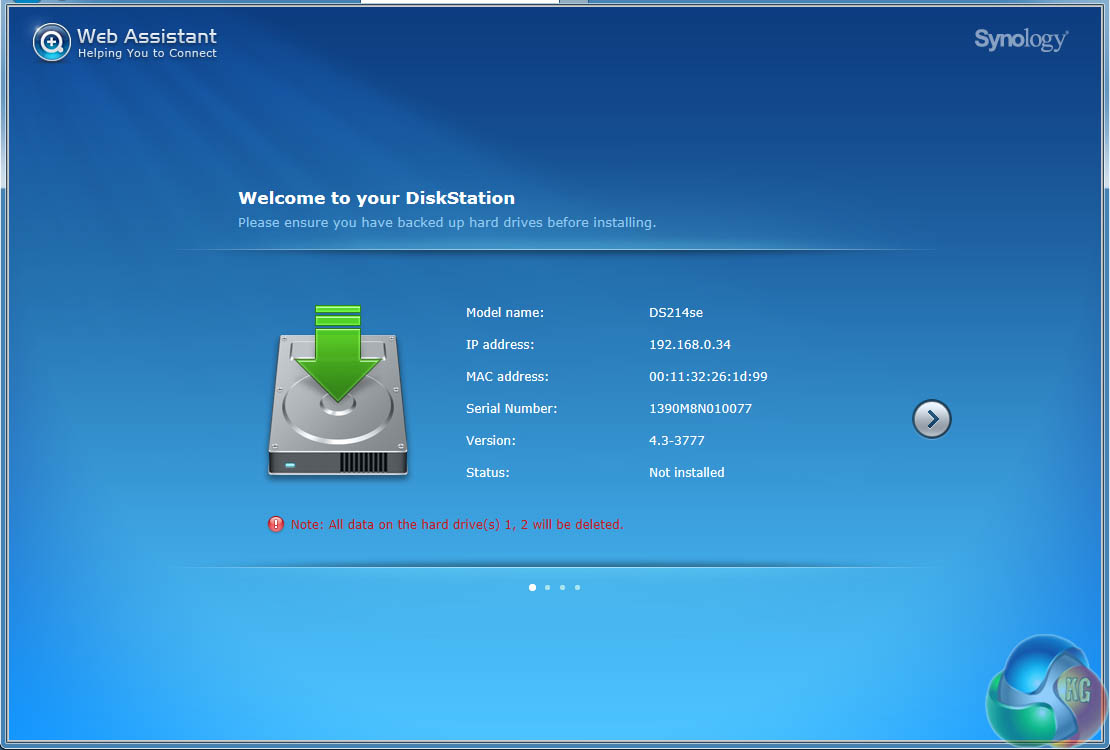
Task: Click the 'Serial Number:' label
Action: (511, 408)
